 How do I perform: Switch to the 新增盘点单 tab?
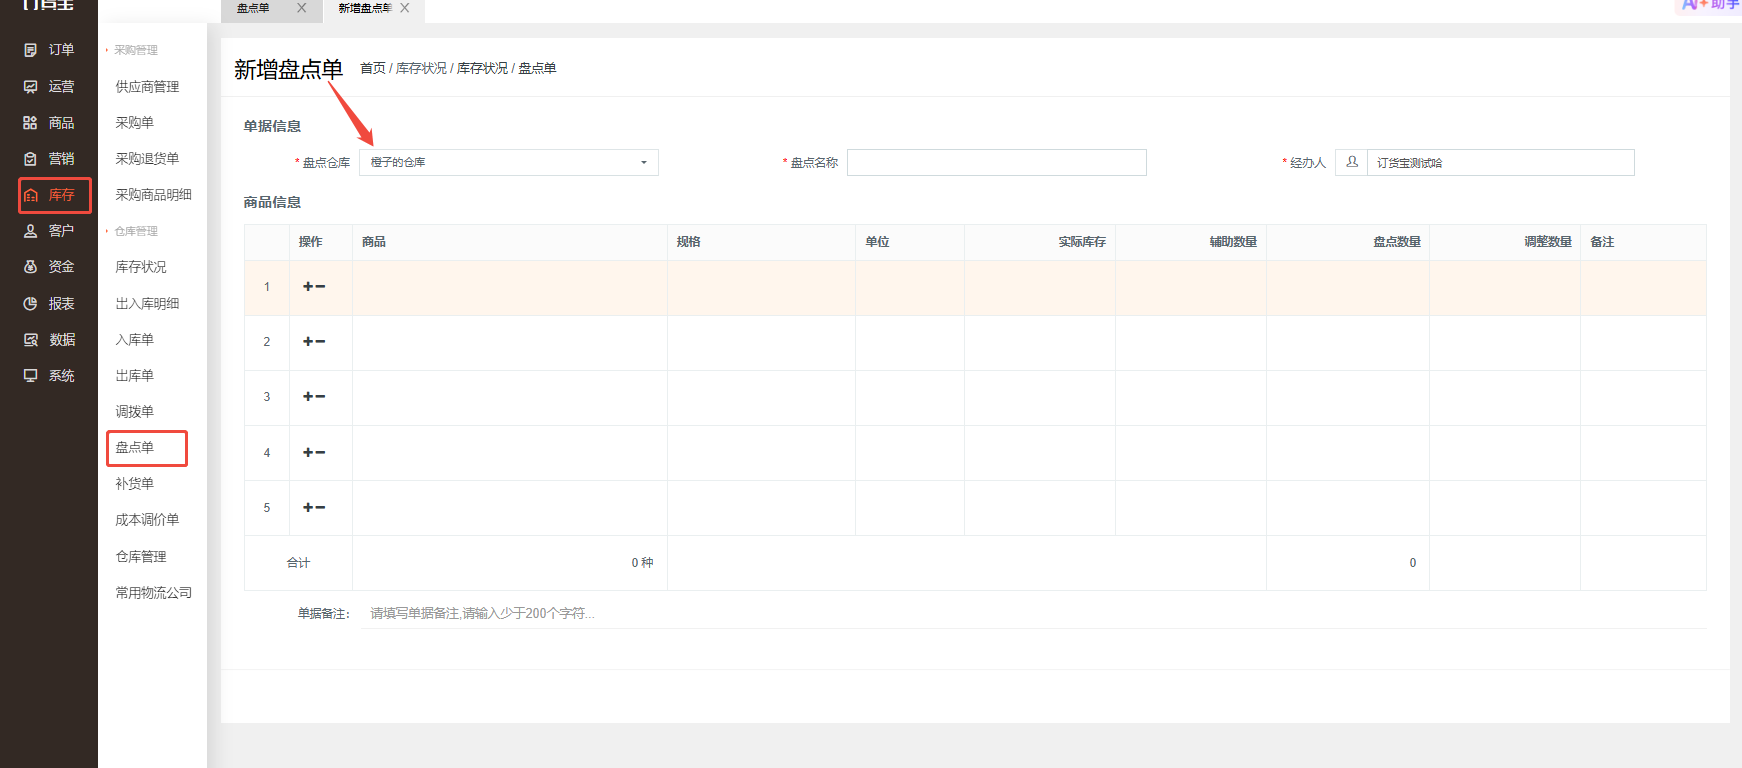[365, 8]
